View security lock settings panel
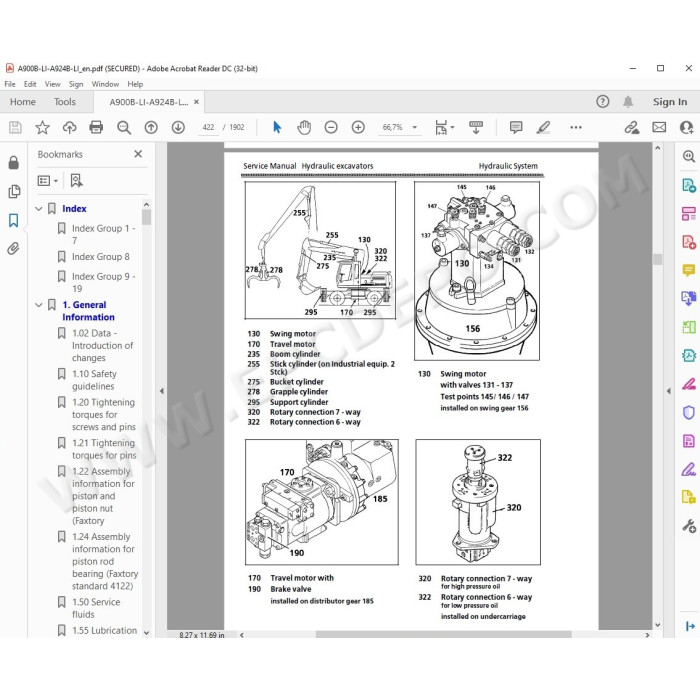700x700 pixels. tap(14, 162)
